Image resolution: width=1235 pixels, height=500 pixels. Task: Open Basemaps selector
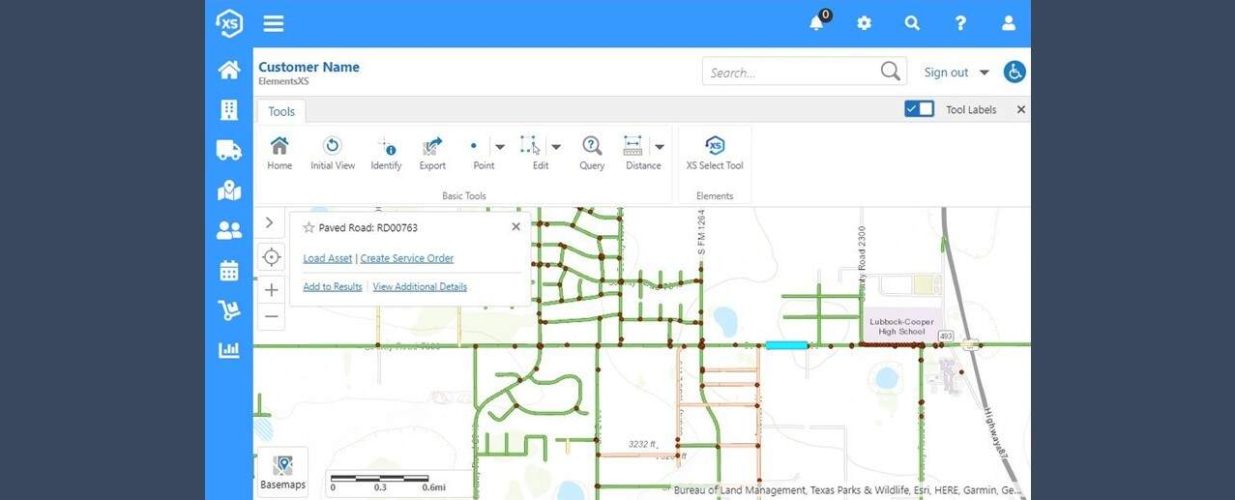[283, 472]
